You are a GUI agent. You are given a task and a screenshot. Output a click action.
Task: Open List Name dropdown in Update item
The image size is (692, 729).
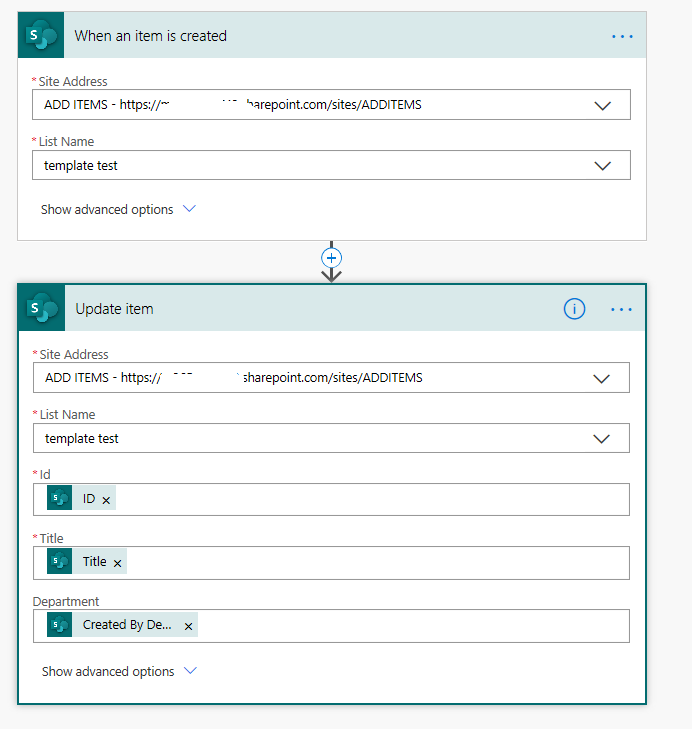602,438
